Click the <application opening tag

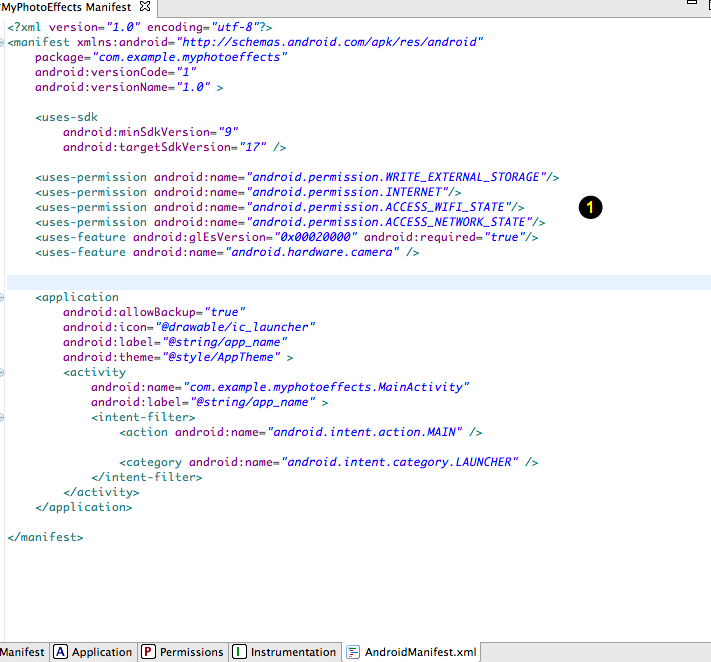coord(77,297)
